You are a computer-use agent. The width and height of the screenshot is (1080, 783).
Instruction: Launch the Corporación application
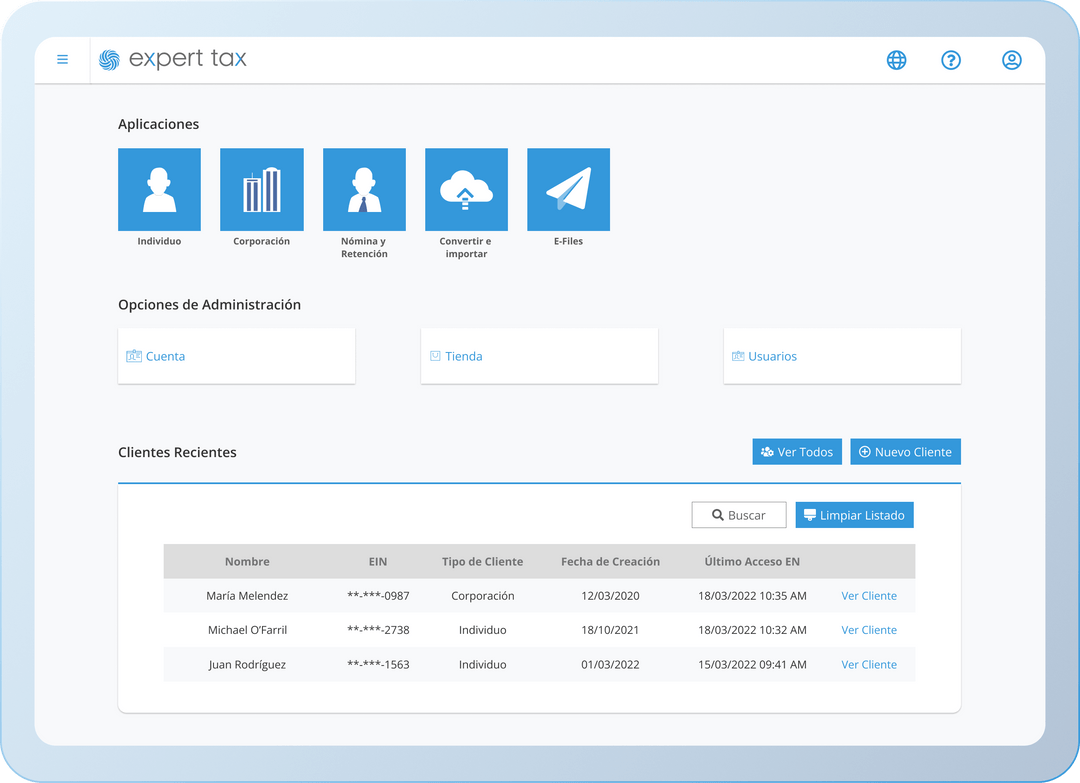(x=262, y=190)
